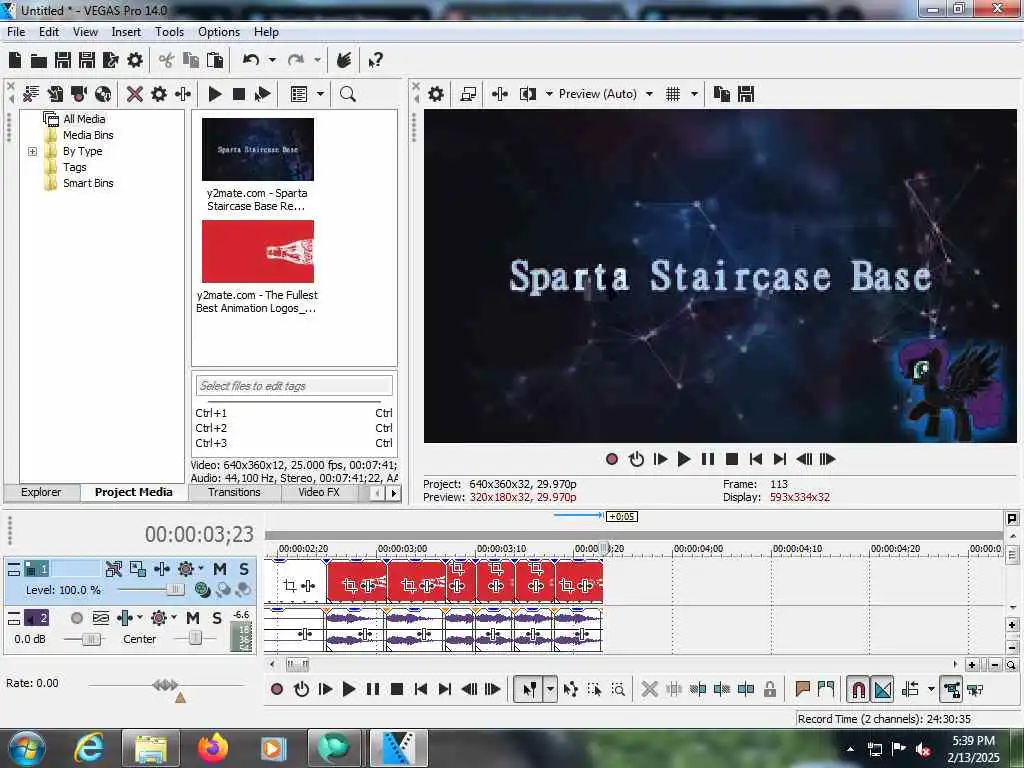Viewport: 1024px width, 768px height.
Task: Delete the timeline selection using the X icon
Action: (x=649, y=689)
